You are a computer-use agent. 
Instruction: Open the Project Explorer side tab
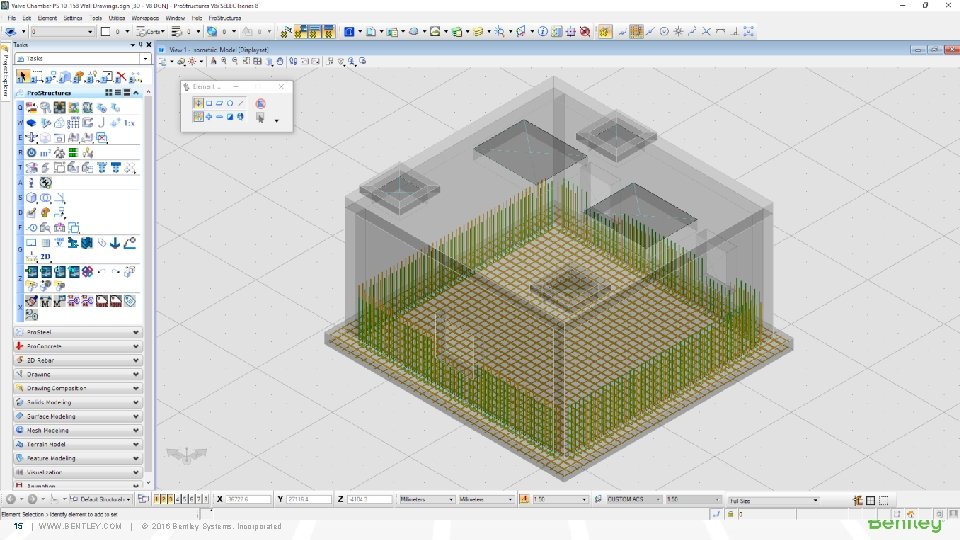click(x=6, y=73)
